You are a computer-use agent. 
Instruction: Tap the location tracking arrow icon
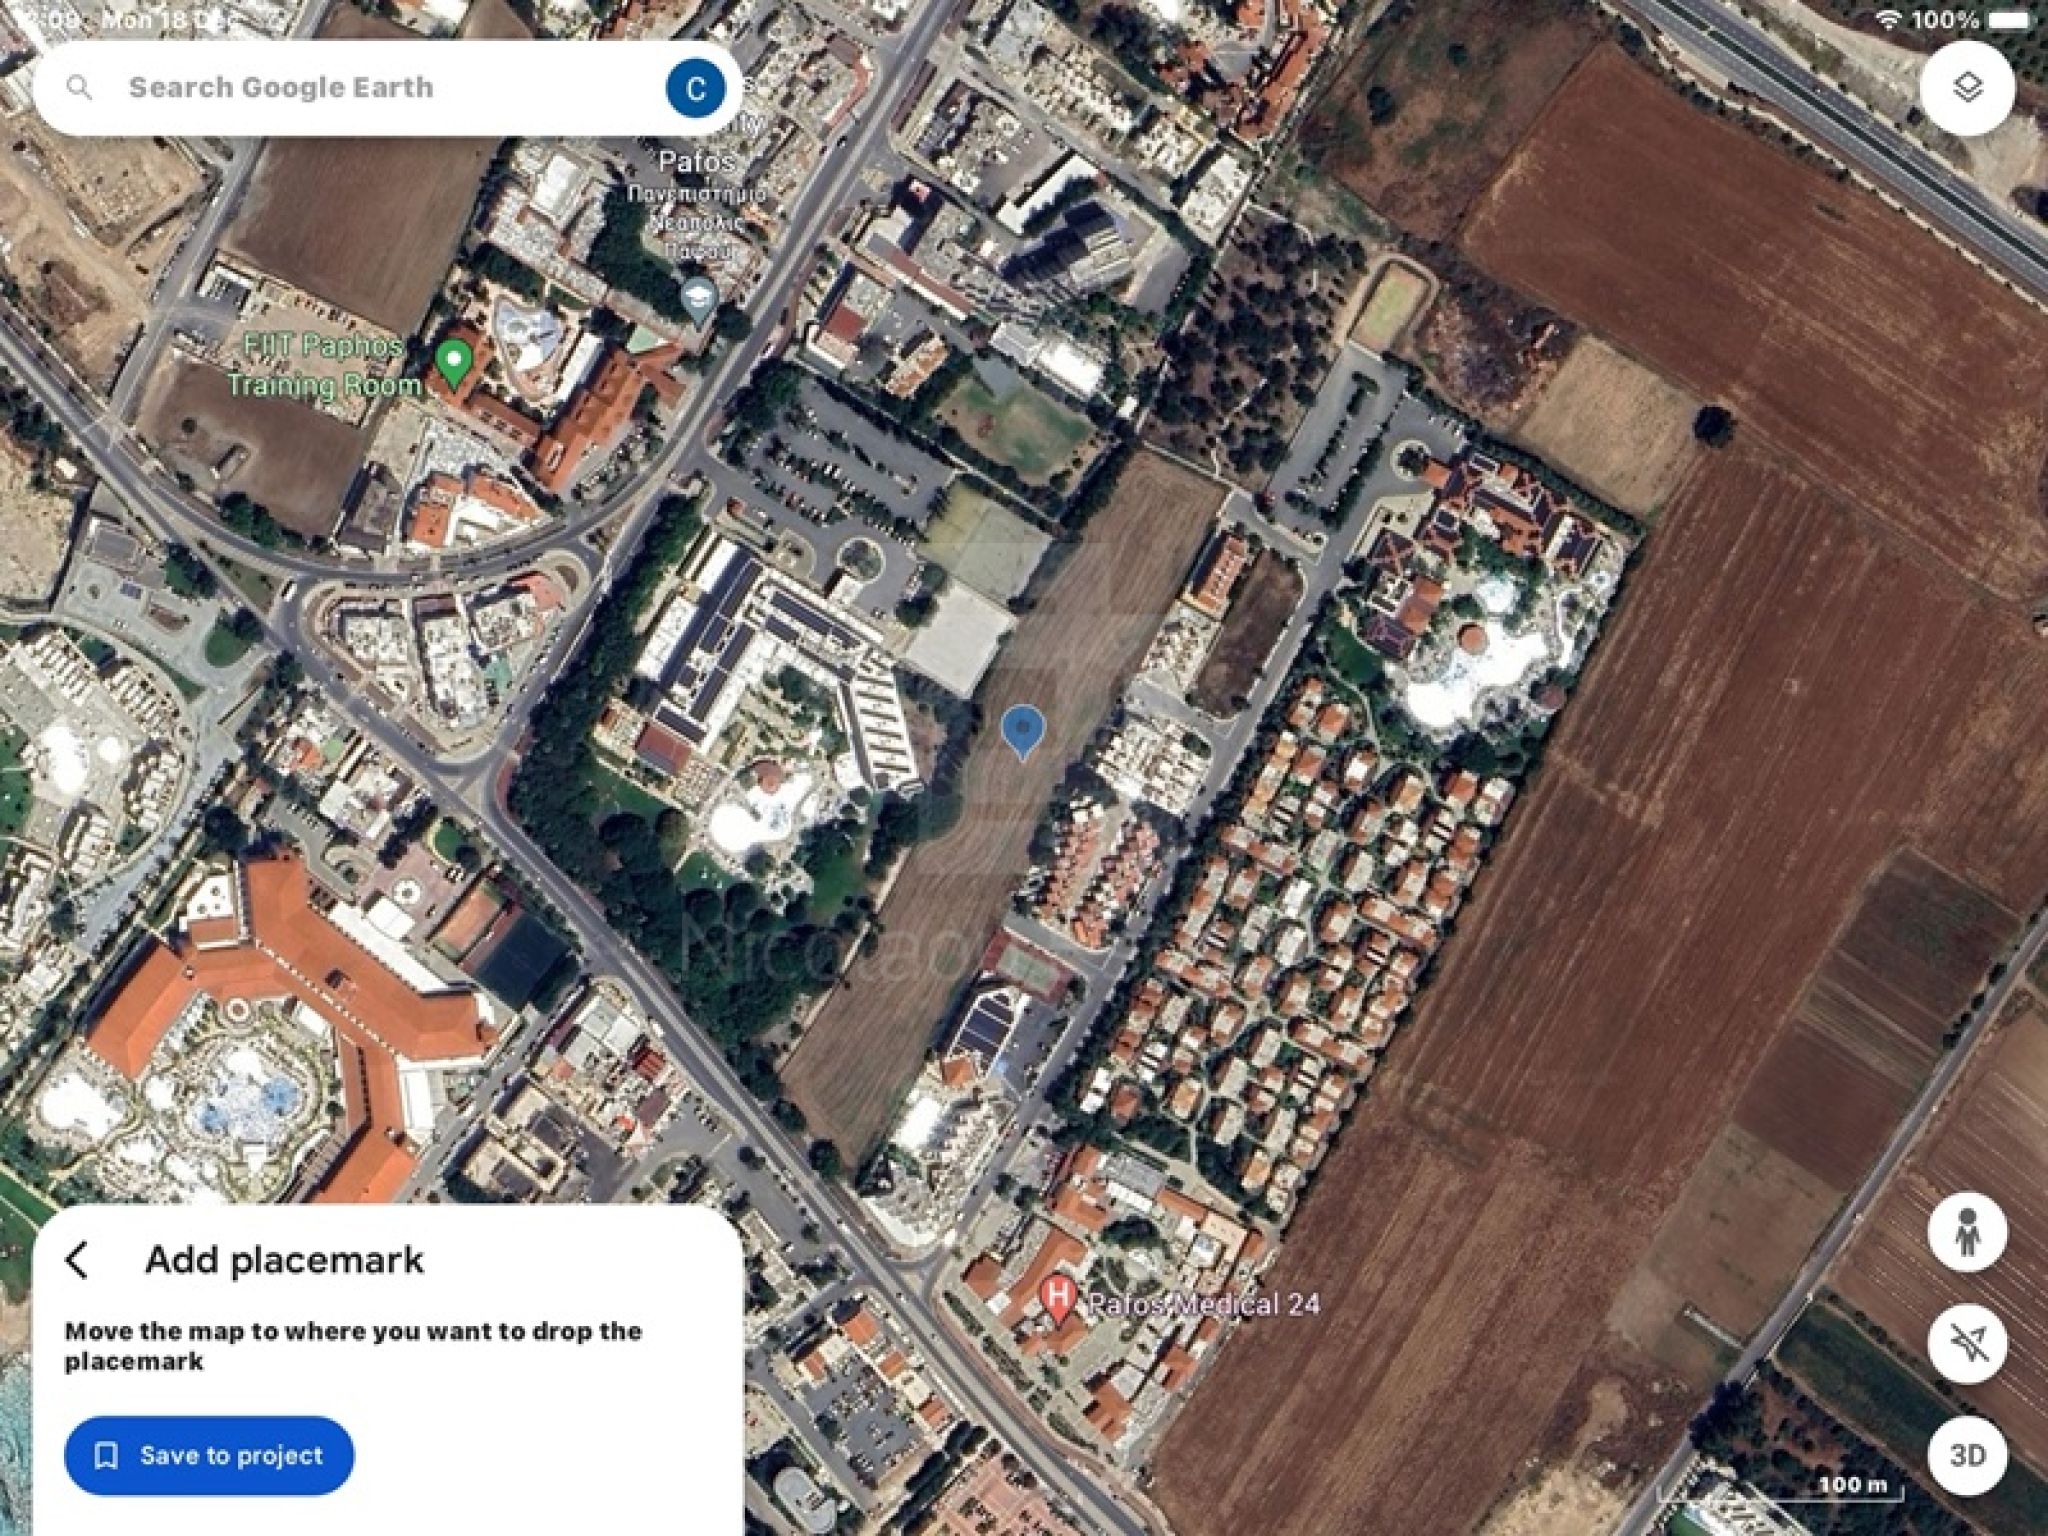(1967, 1343)
